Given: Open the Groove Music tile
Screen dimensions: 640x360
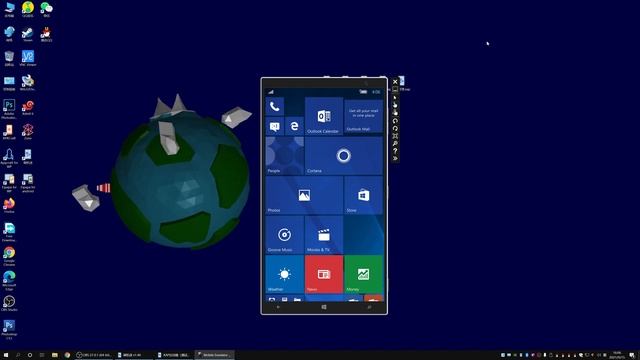Looking at the screenshot, I should [284, 235].
